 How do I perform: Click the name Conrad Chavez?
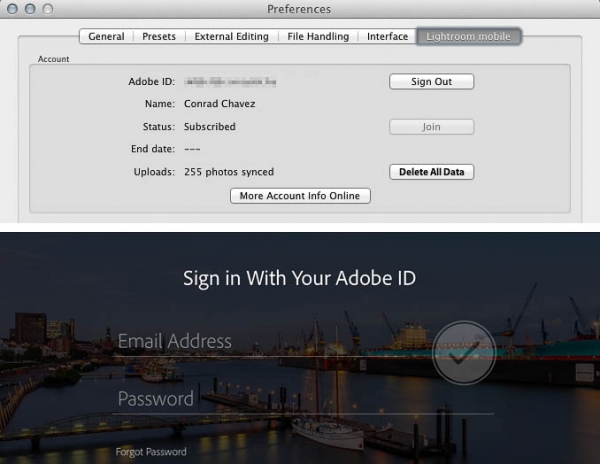(220, 104)
